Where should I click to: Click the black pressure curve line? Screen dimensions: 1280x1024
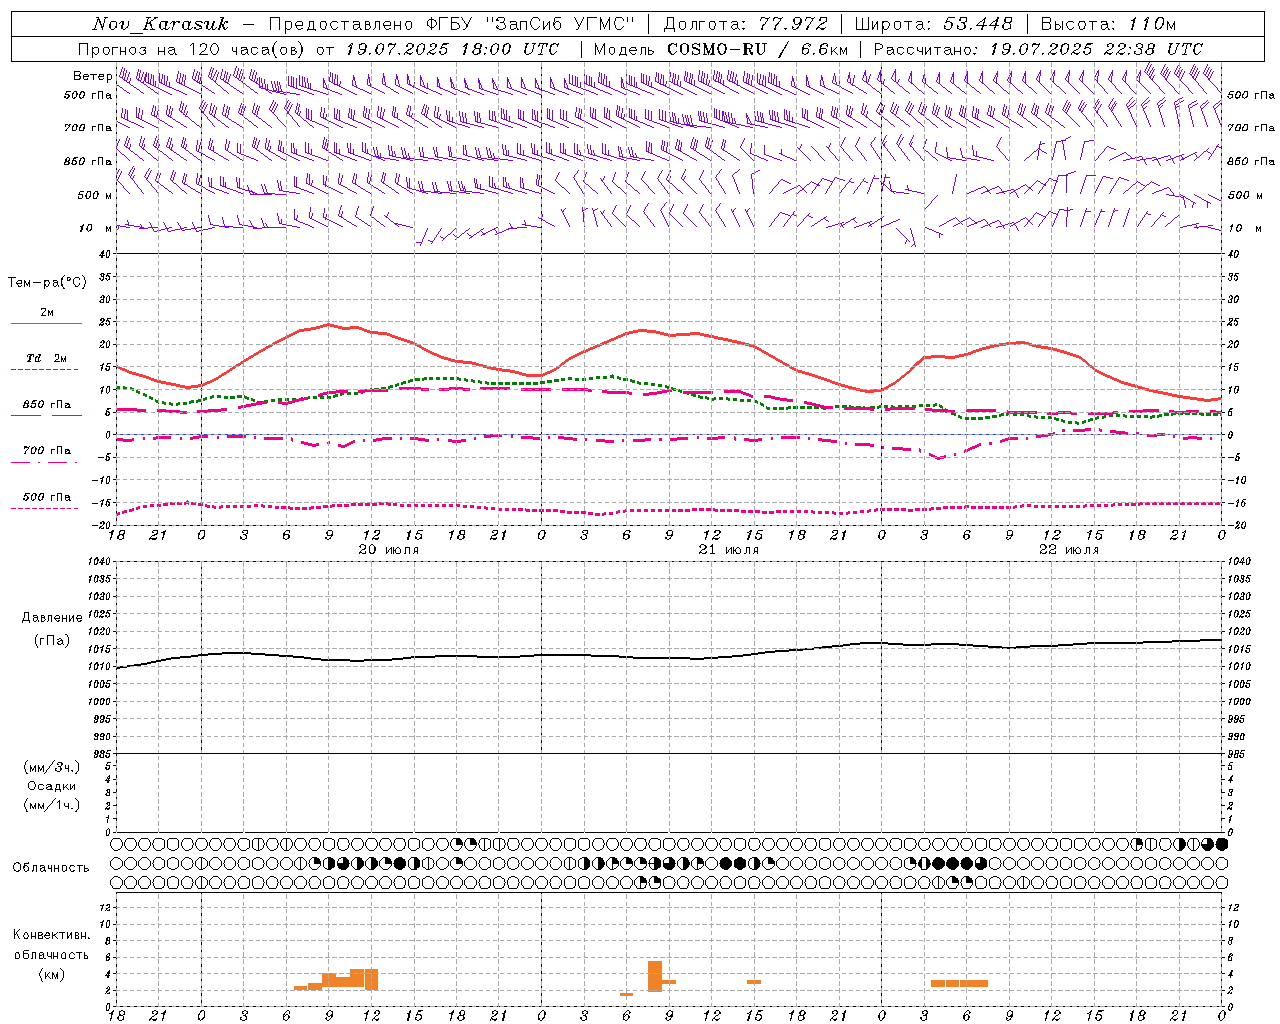coord(670,656)
